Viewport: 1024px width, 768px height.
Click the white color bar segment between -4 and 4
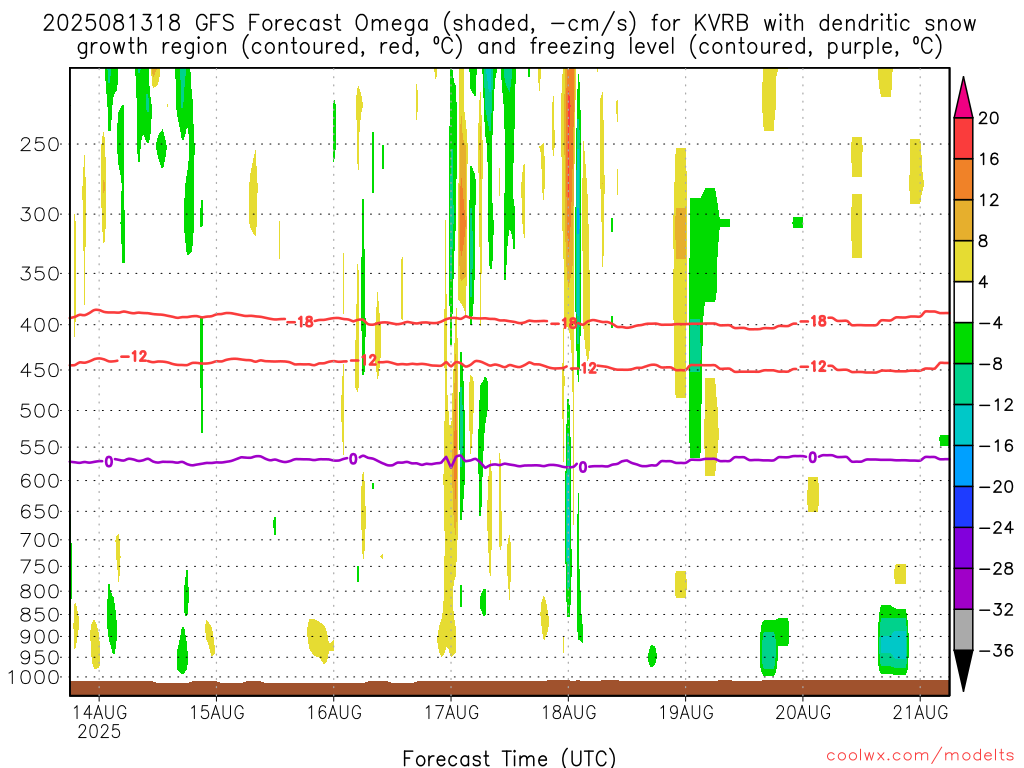tap(963, 302)
